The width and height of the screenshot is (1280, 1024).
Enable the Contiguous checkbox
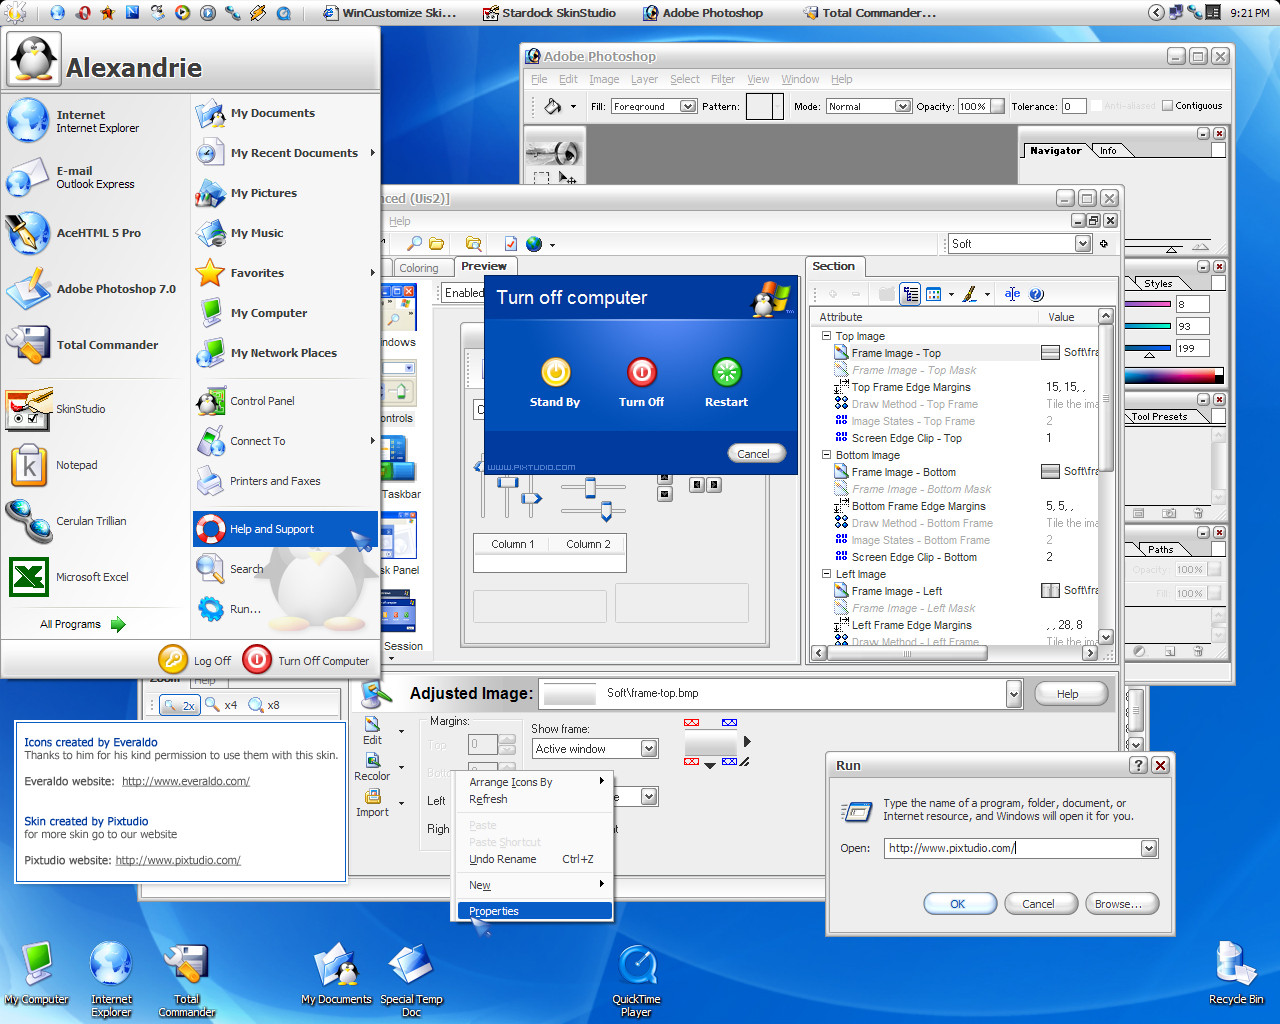(1167, 106)
